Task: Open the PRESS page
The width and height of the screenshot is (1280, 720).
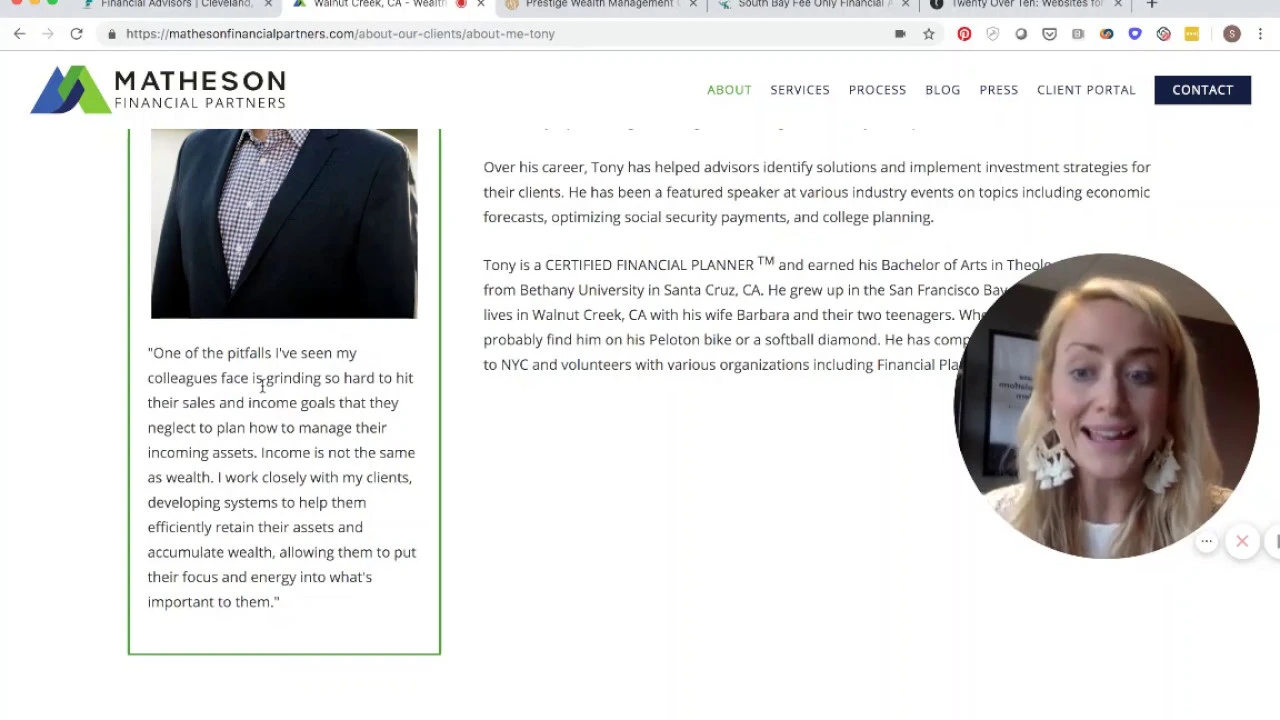Action: (998, 90)
